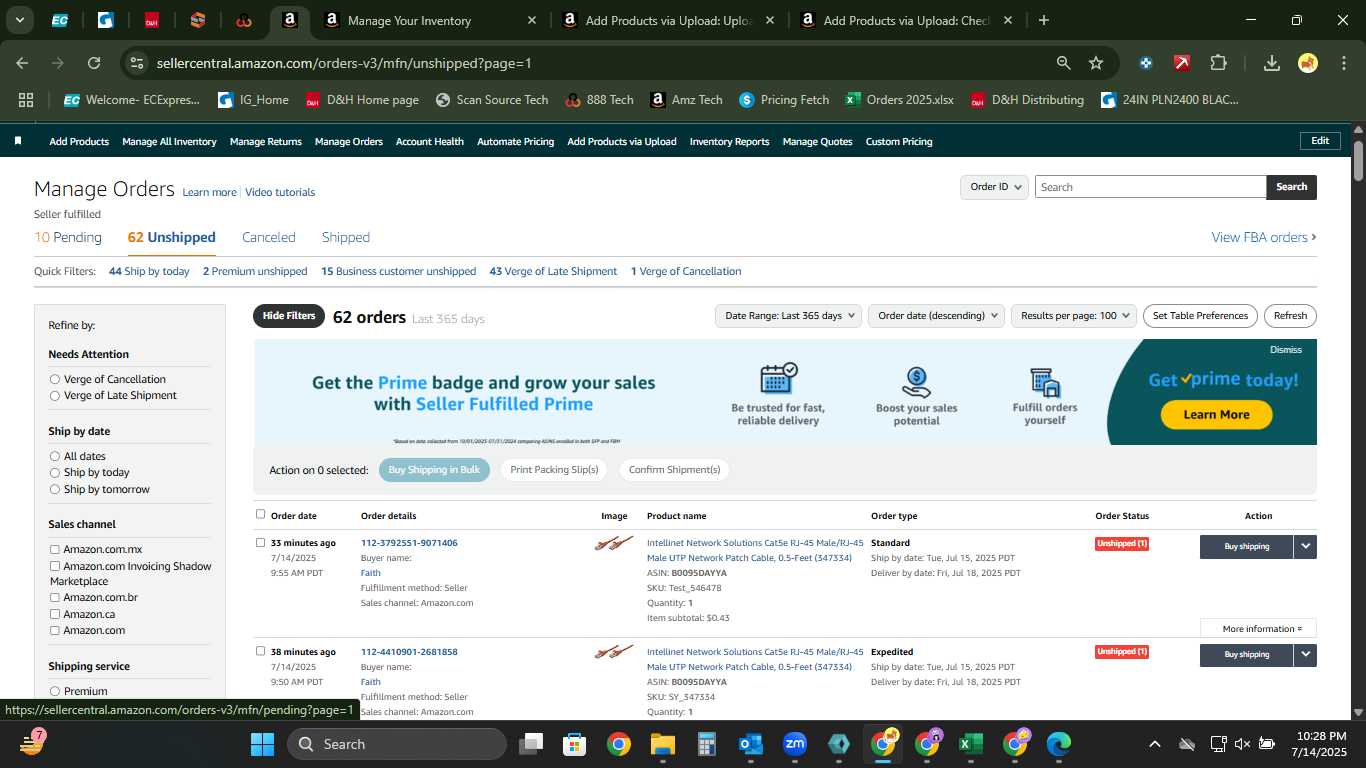The image size is (1366, 768).
Task: Select Verge of Cancellation radio button
Action: click(55, 379)
